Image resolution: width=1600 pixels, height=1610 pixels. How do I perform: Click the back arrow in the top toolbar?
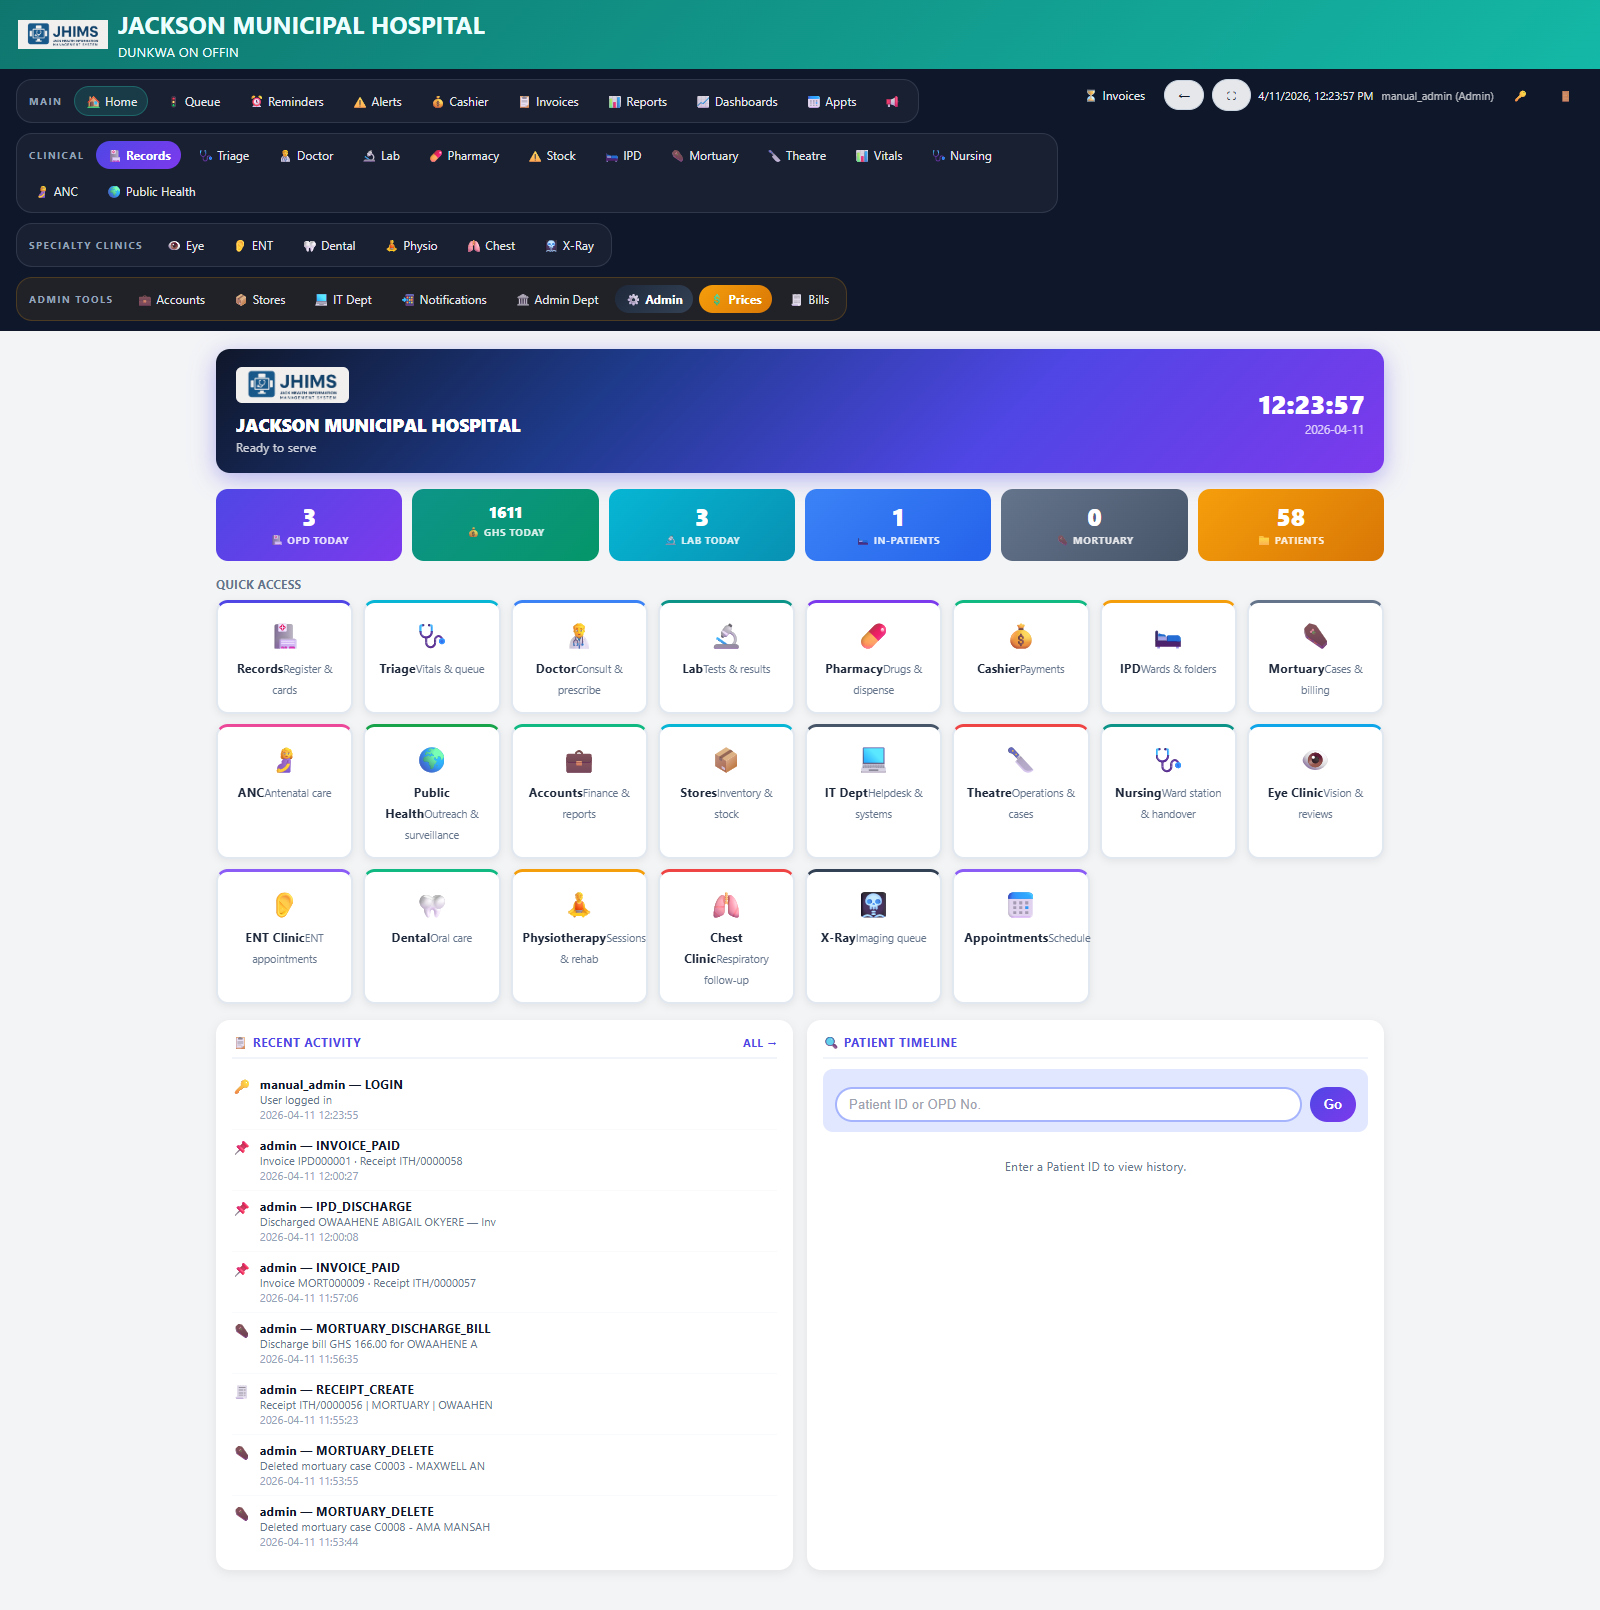[x=1184, y=95]
